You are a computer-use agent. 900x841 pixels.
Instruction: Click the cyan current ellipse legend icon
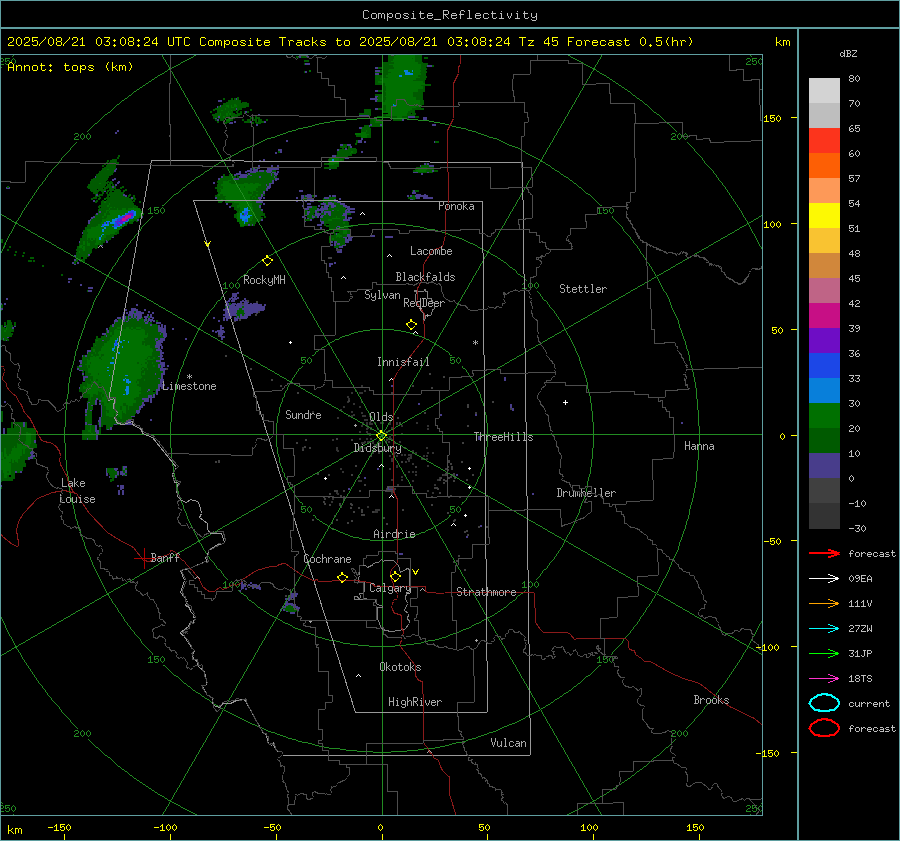(824, 703)
